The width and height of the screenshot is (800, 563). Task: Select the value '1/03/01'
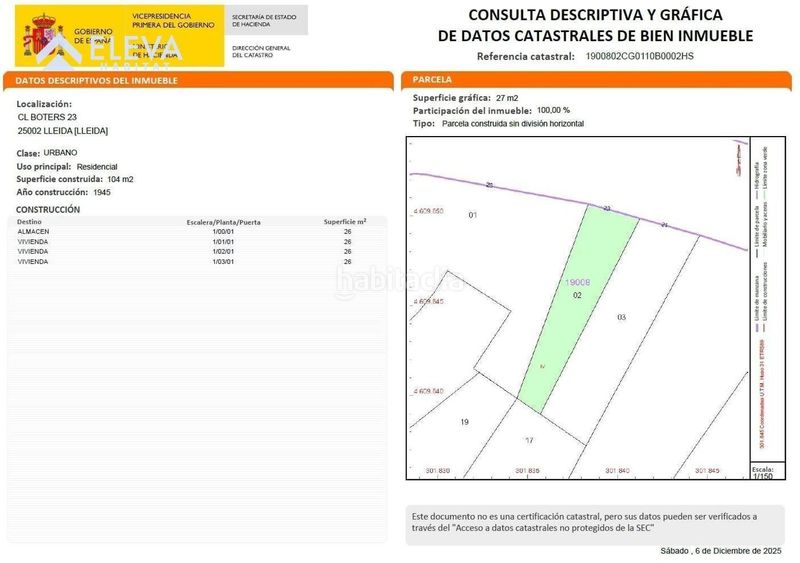223,262
